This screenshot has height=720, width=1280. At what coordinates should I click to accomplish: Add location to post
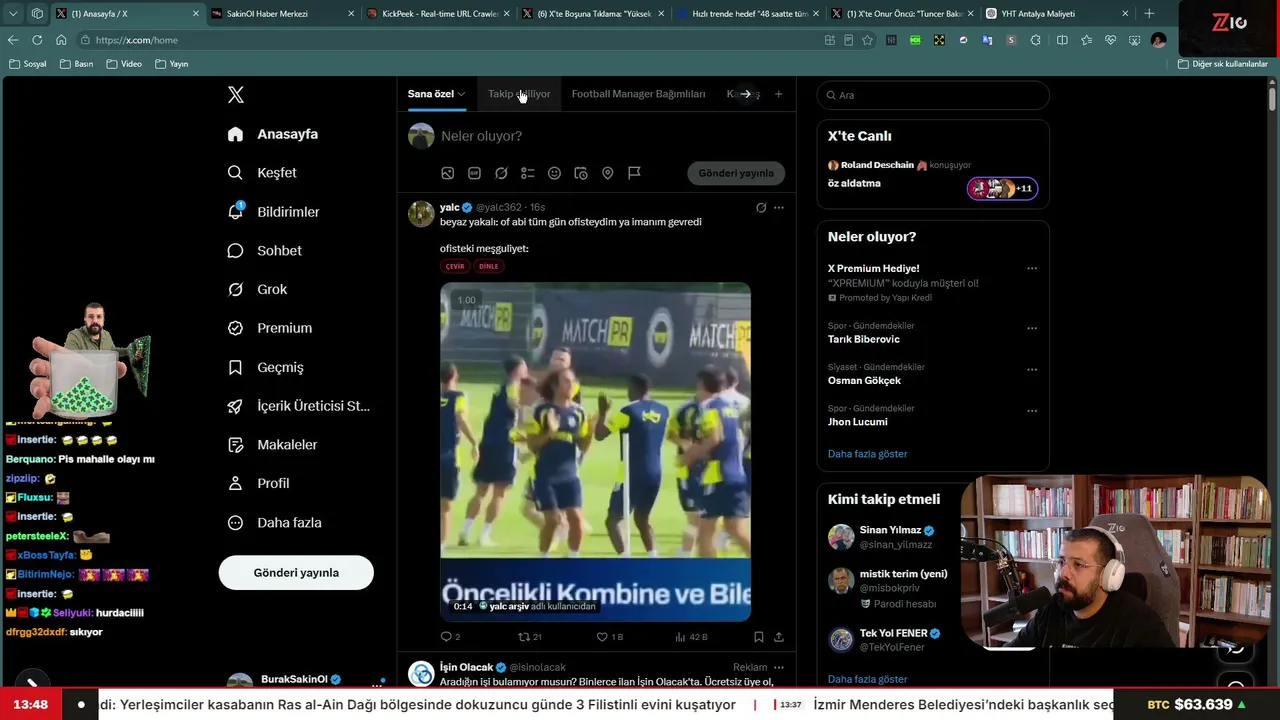pyautogui.click(x=607, y=173)
